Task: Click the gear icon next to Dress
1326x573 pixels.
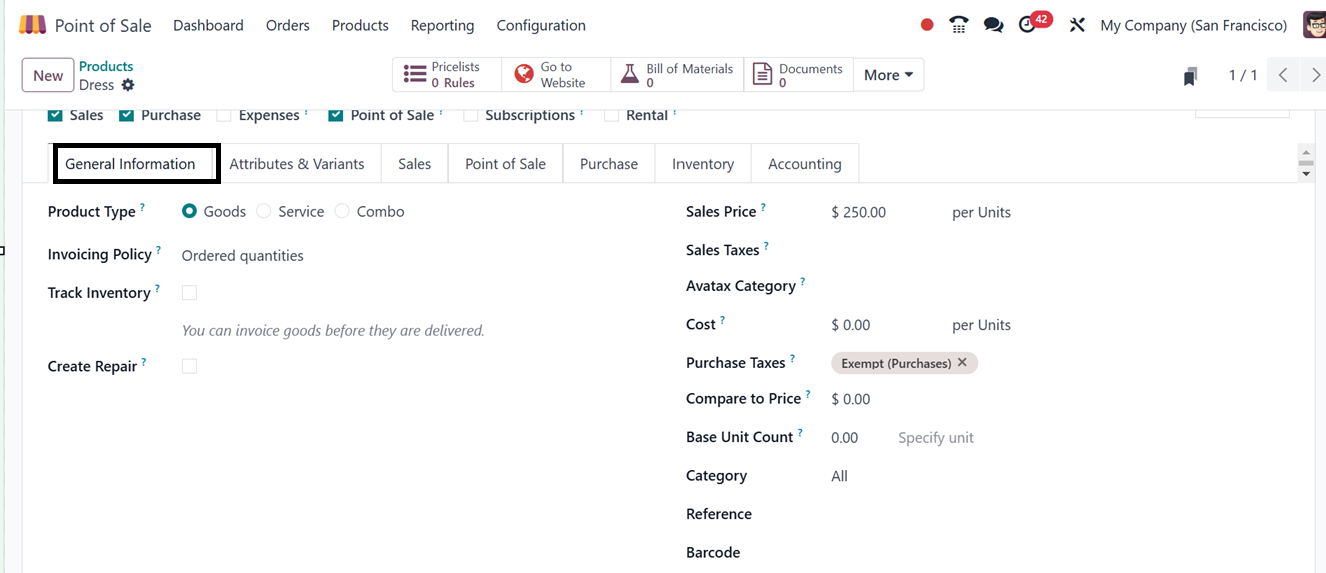Action: pos(128,86)
